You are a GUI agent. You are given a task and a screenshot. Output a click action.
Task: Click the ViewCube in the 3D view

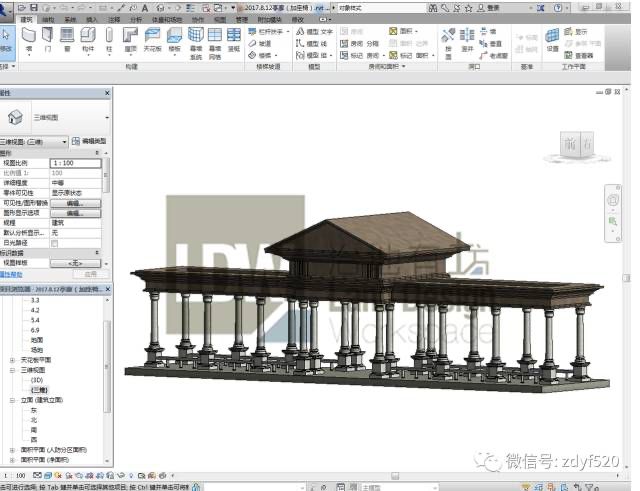pos(579,145)
